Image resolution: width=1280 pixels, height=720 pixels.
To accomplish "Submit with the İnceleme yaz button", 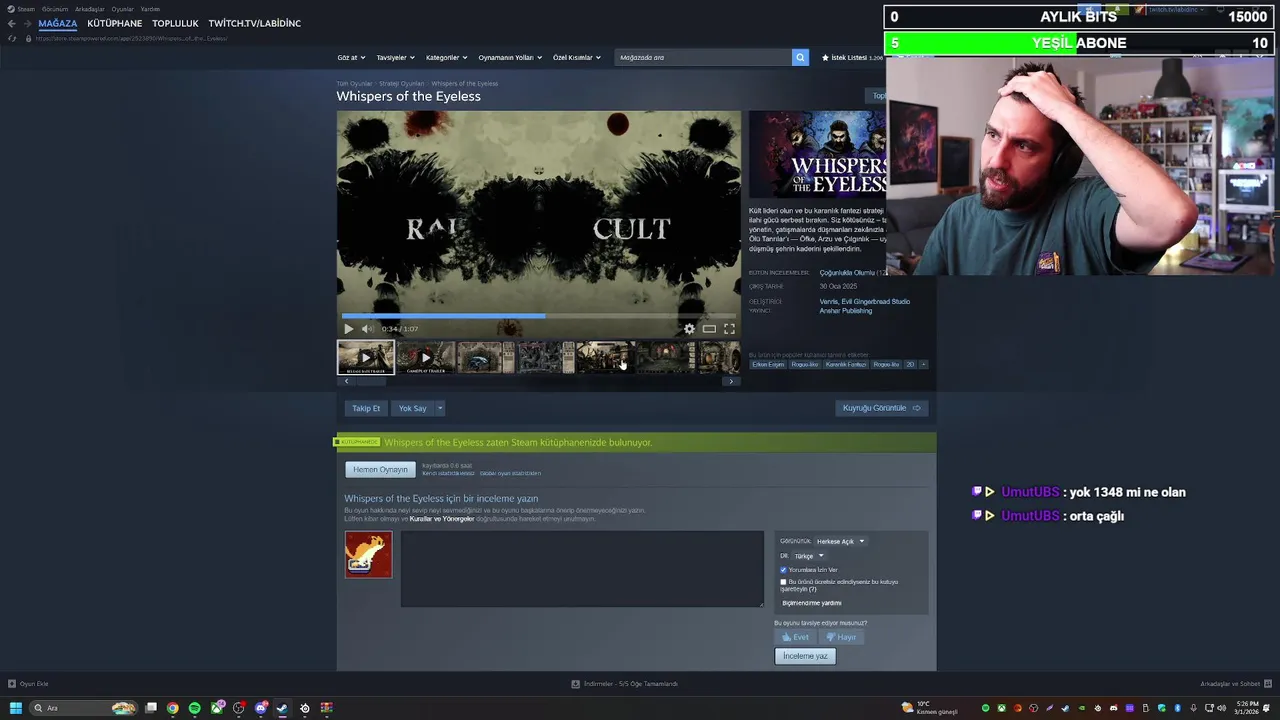I will tap(805, 656).
